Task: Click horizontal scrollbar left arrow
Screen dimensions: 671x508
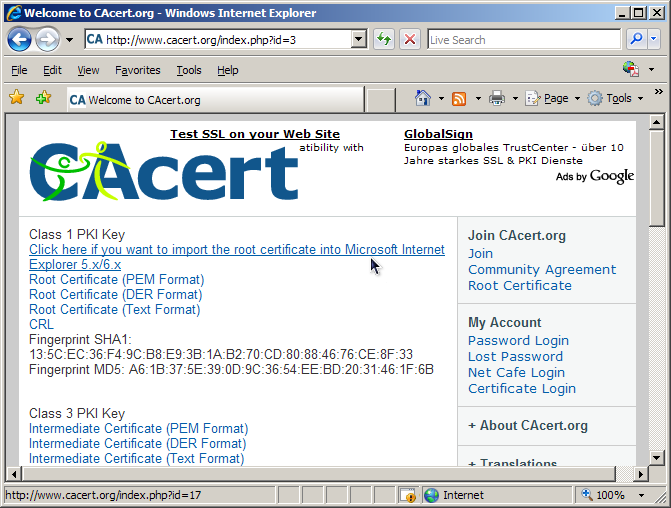Action: [x=14, y=474]
